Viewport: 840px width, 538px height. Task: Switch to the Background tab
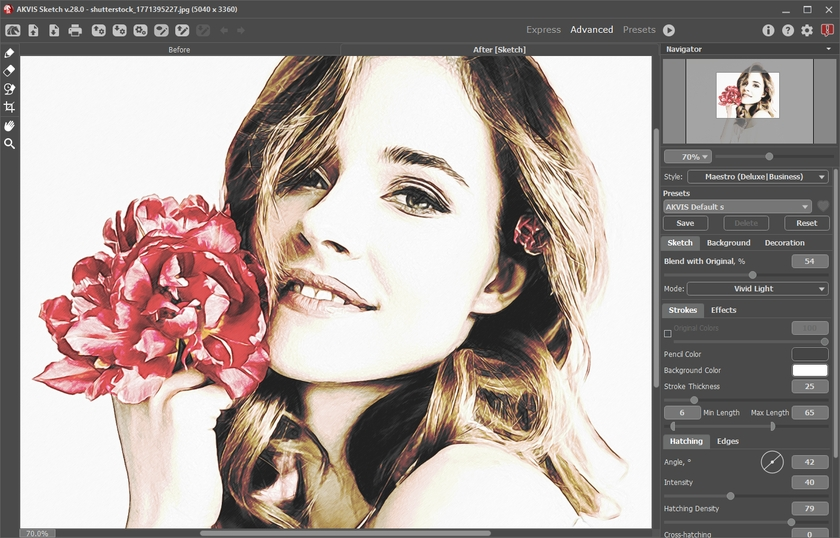coord(728,243)
